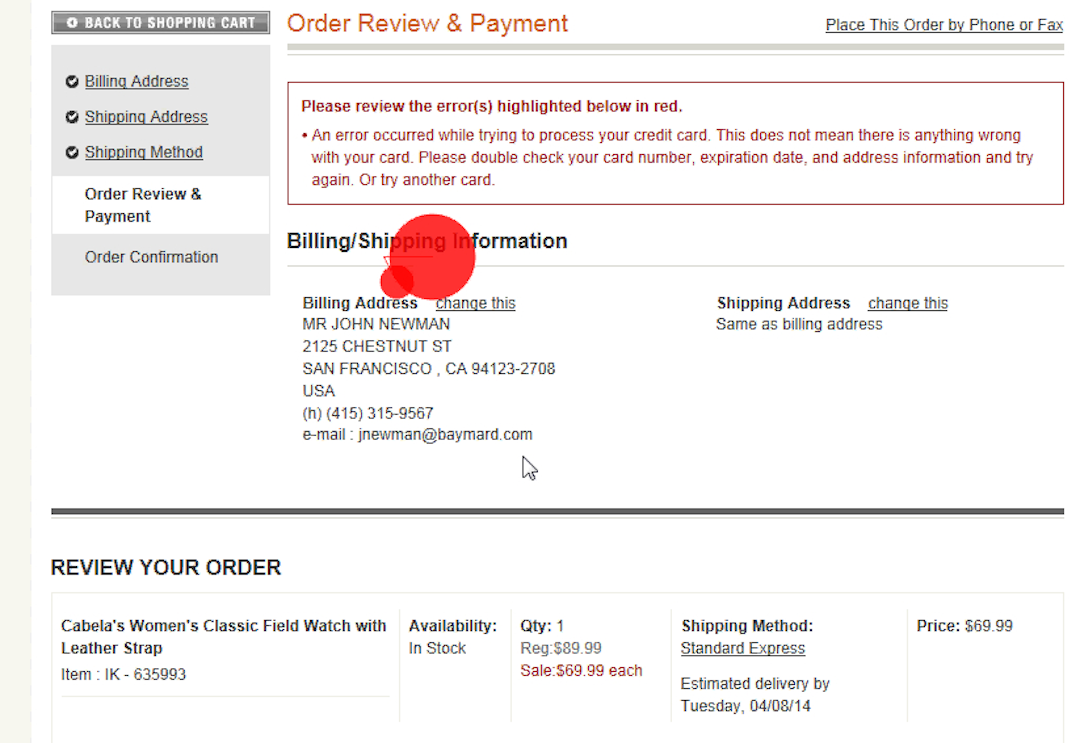
Task: Click the checkmark icon beside Billing Address
Action: tap(72, 81)
